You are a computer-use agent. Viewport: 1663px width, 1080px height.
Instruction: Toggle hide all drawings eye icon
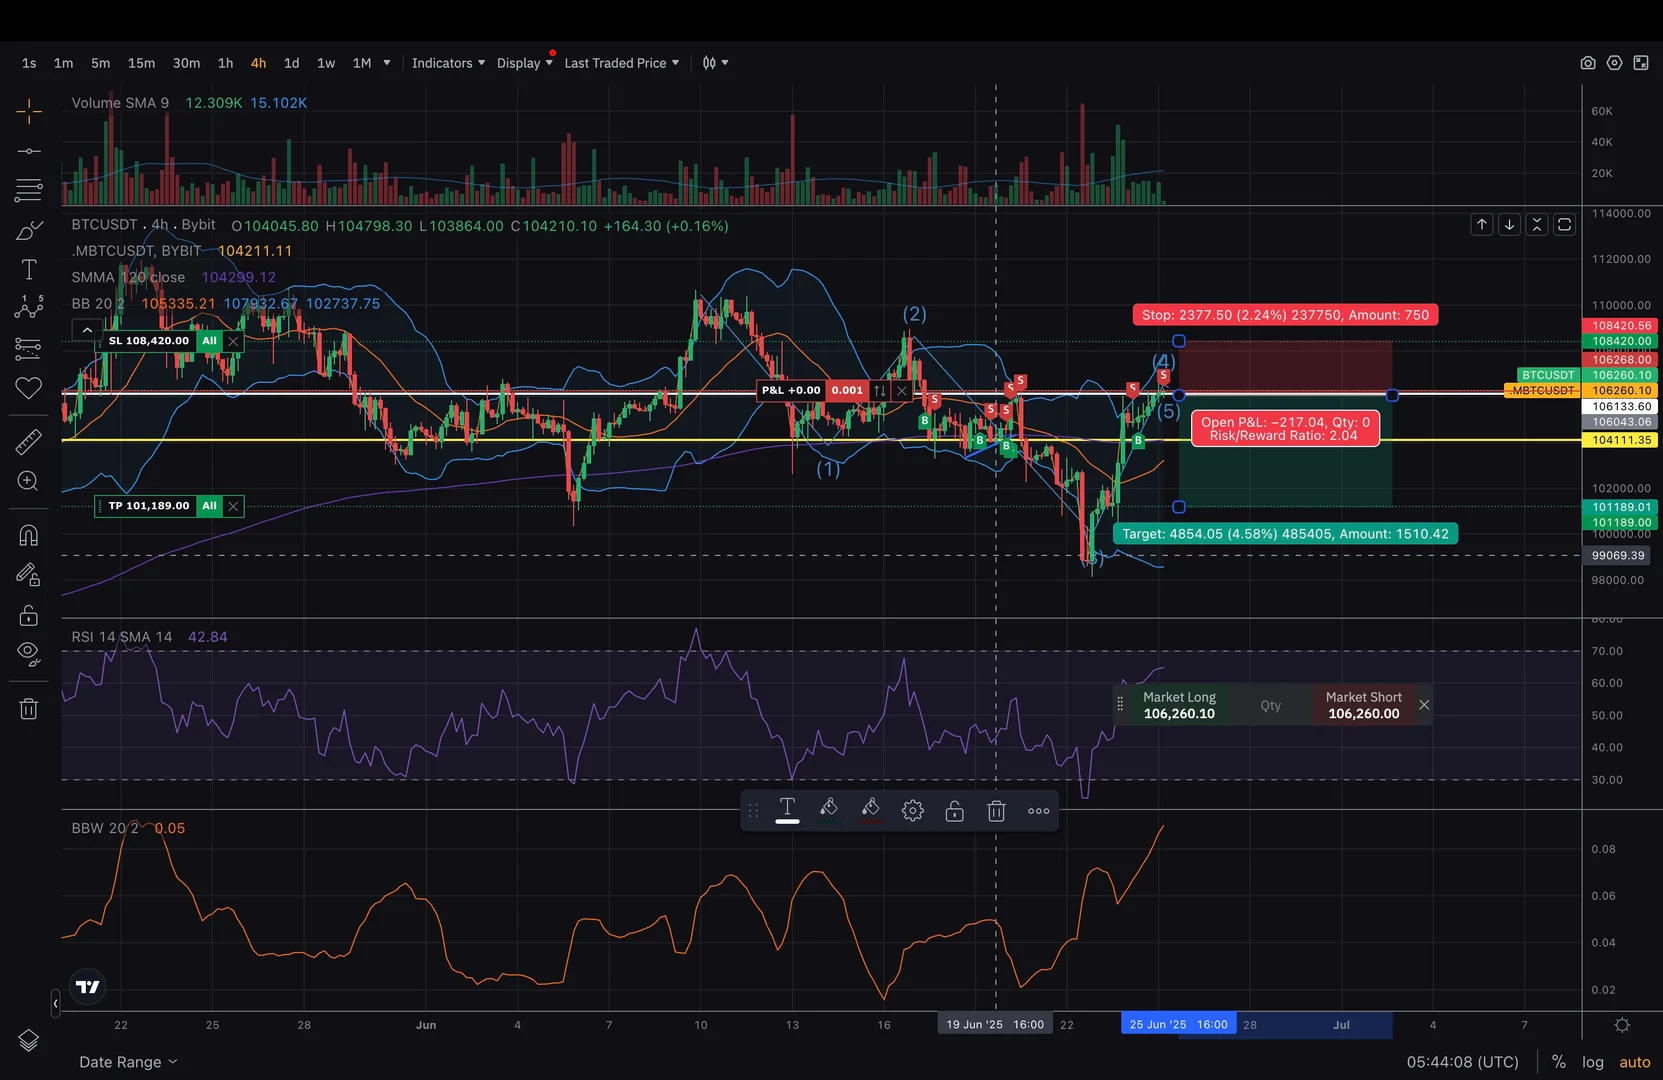(x=29, y=655)
